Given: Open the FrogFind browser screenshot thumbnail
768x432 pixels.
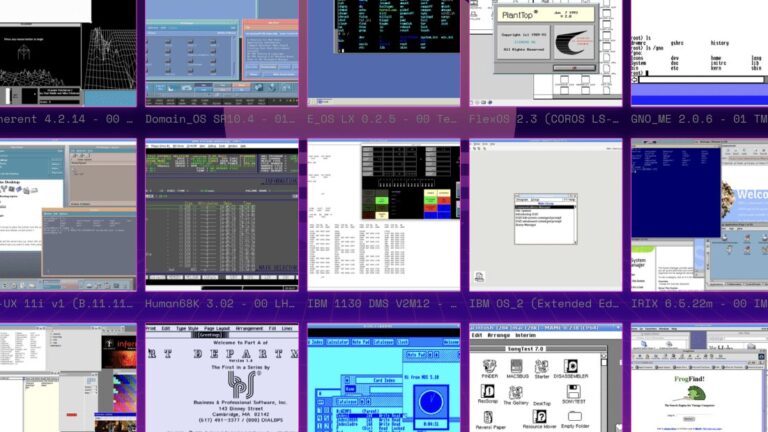Looking at the screenshot, I should point(699,378).
